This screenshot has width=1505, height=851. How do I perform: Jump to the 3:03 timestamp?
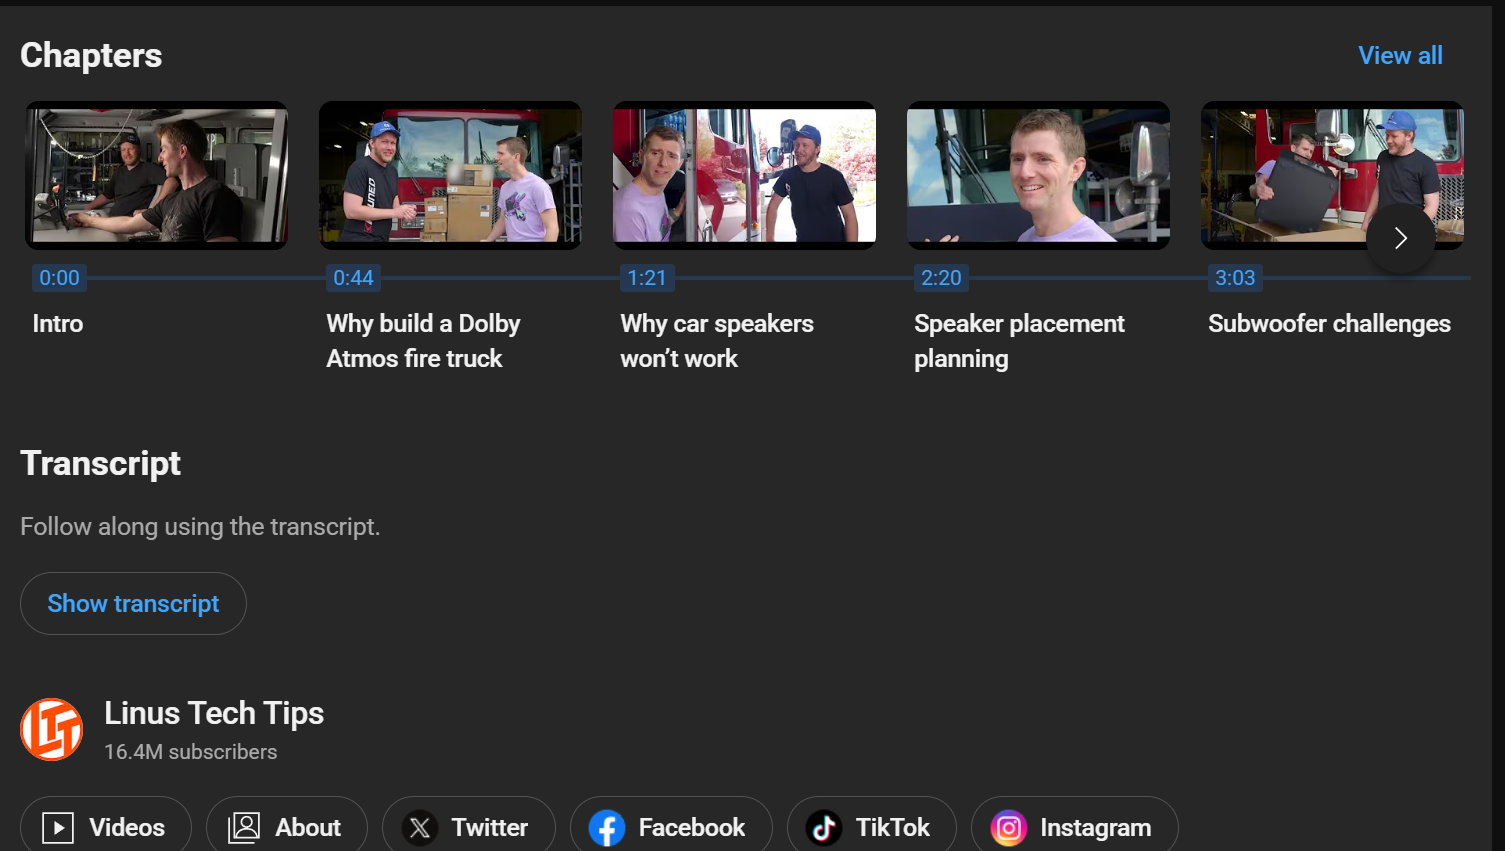click(x=1235, y=278)
